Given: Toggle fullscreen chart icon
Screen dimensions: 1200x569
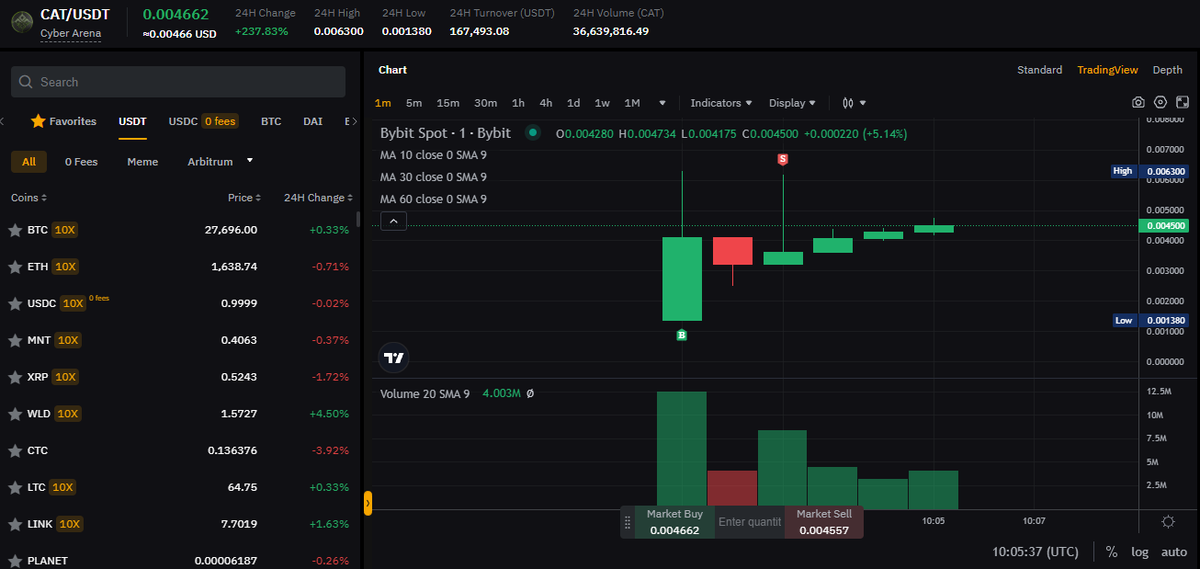Looking at the screenshot, I should click(1183, 103).
